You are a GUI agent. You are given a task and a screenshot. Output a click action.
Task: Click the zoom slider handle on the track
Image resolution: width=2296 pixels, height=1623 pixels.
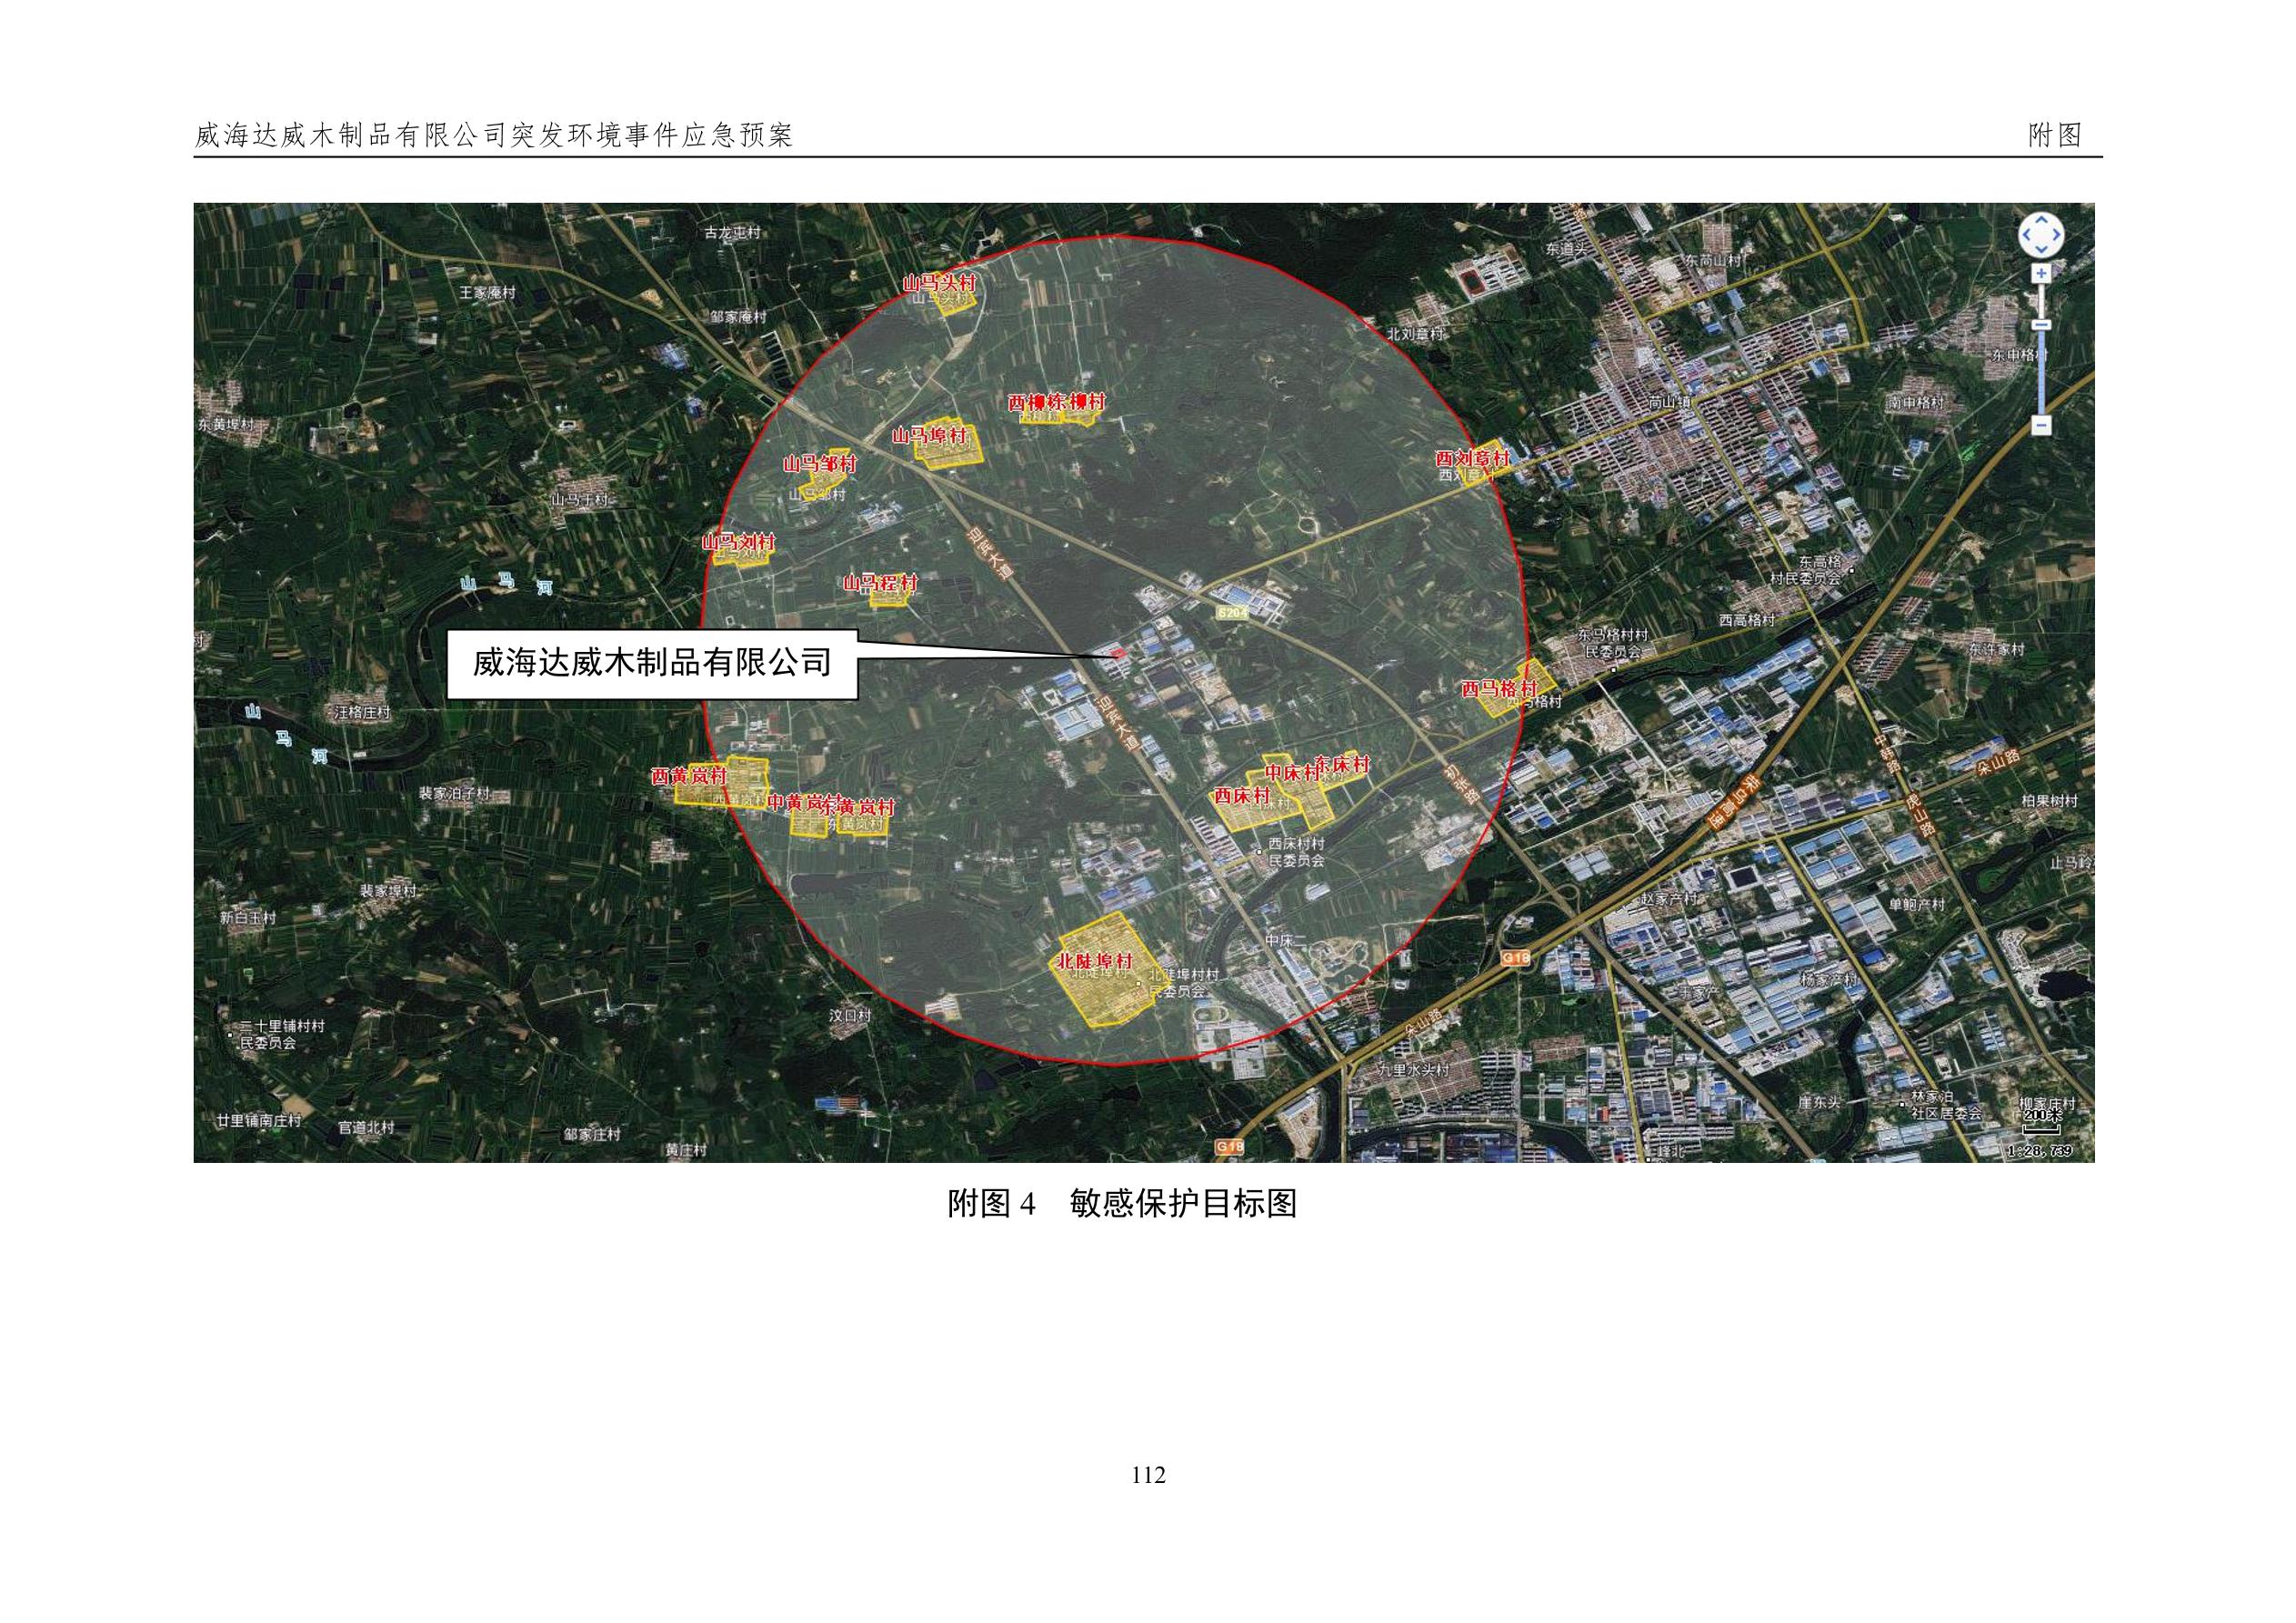click(x=2041, y=325)
